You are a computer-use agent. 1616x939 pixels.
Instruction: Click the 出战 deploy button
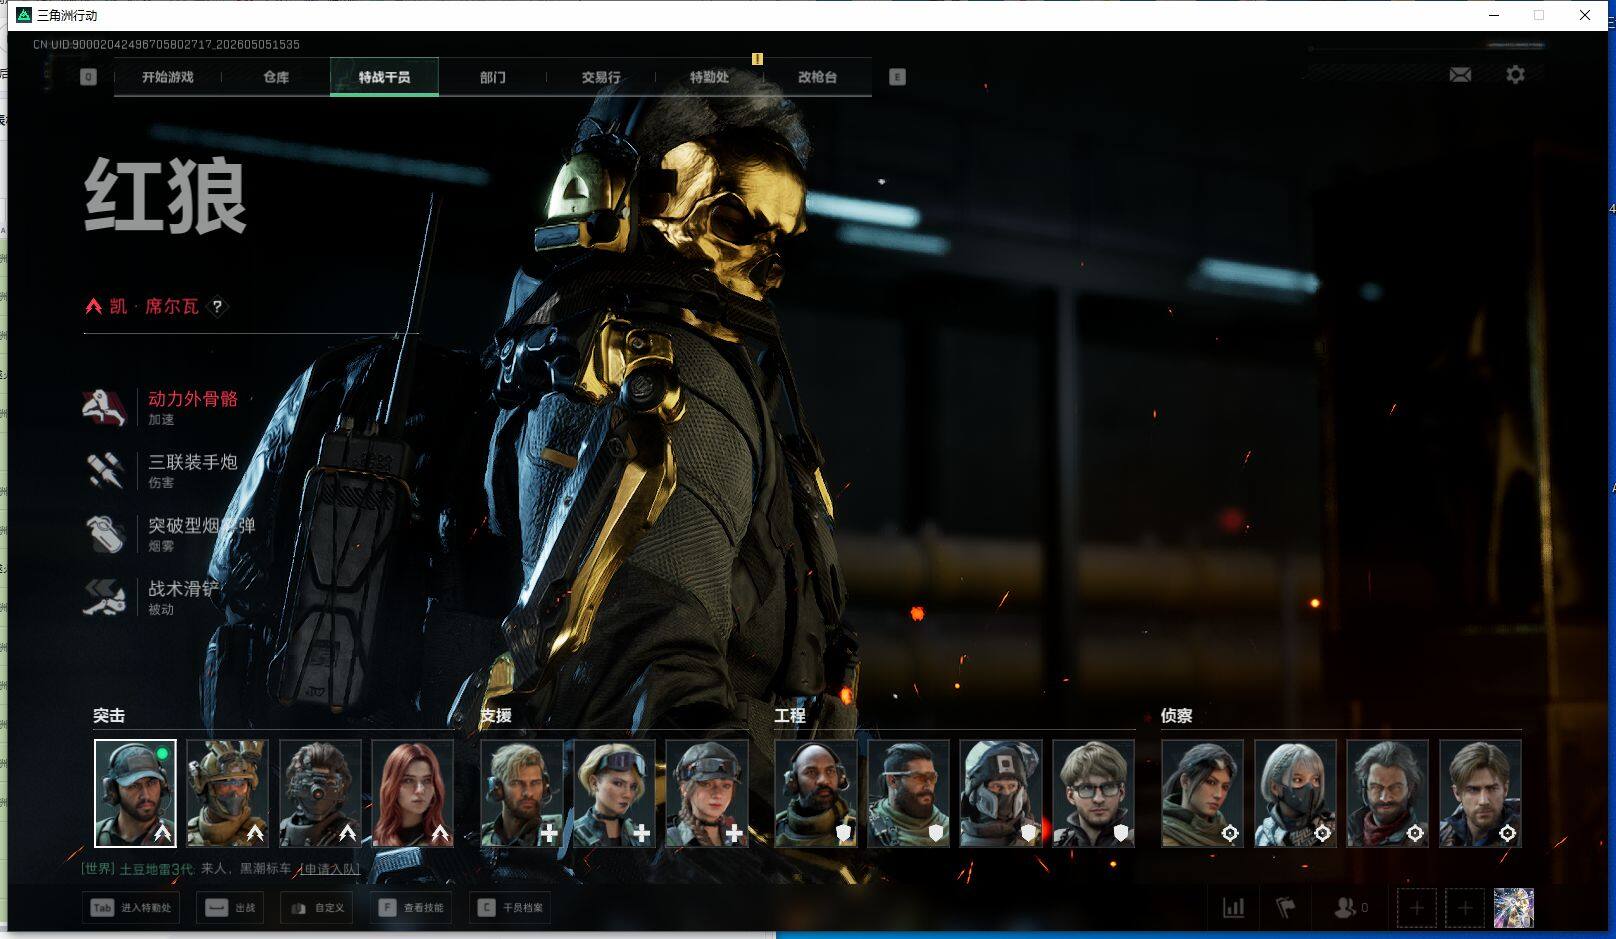click(x=230, y=908)
